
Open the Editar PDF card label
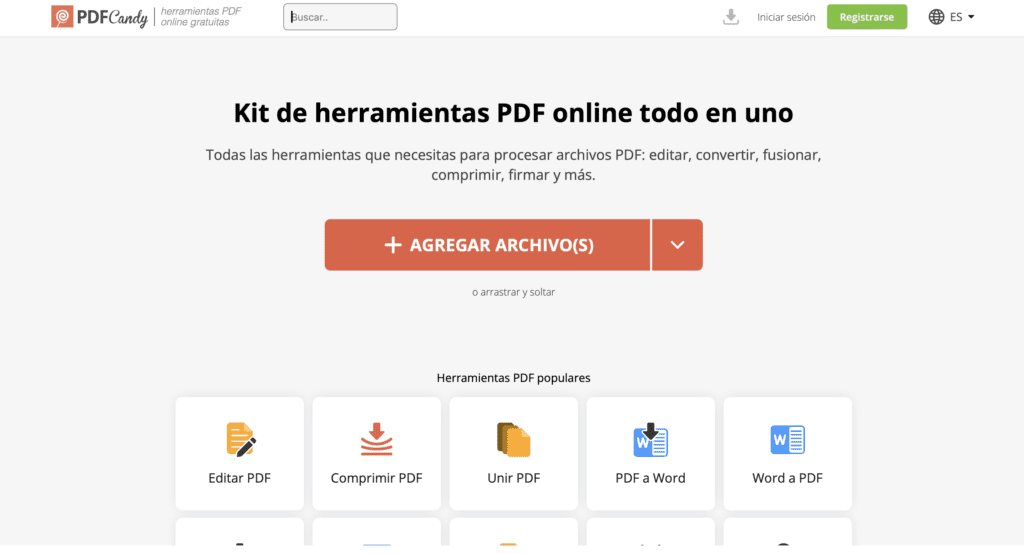[240, 478]
